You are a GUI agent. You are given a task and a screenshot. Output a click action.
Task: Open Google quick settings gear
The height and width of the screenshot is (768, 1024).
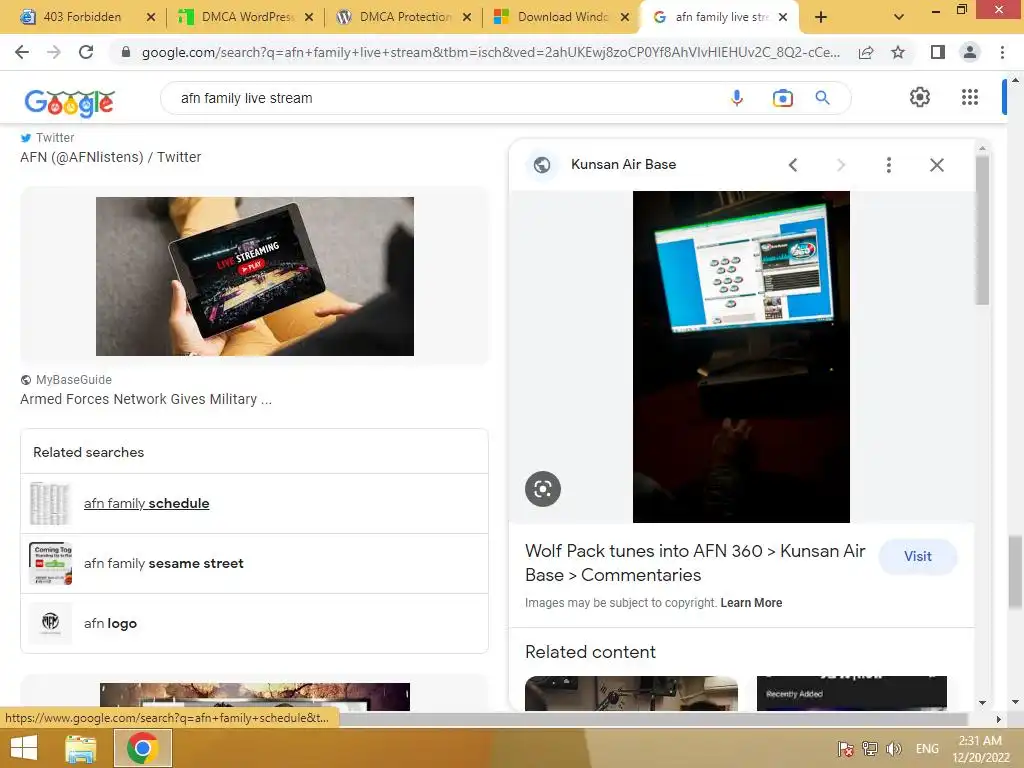(x=920, y=97)
